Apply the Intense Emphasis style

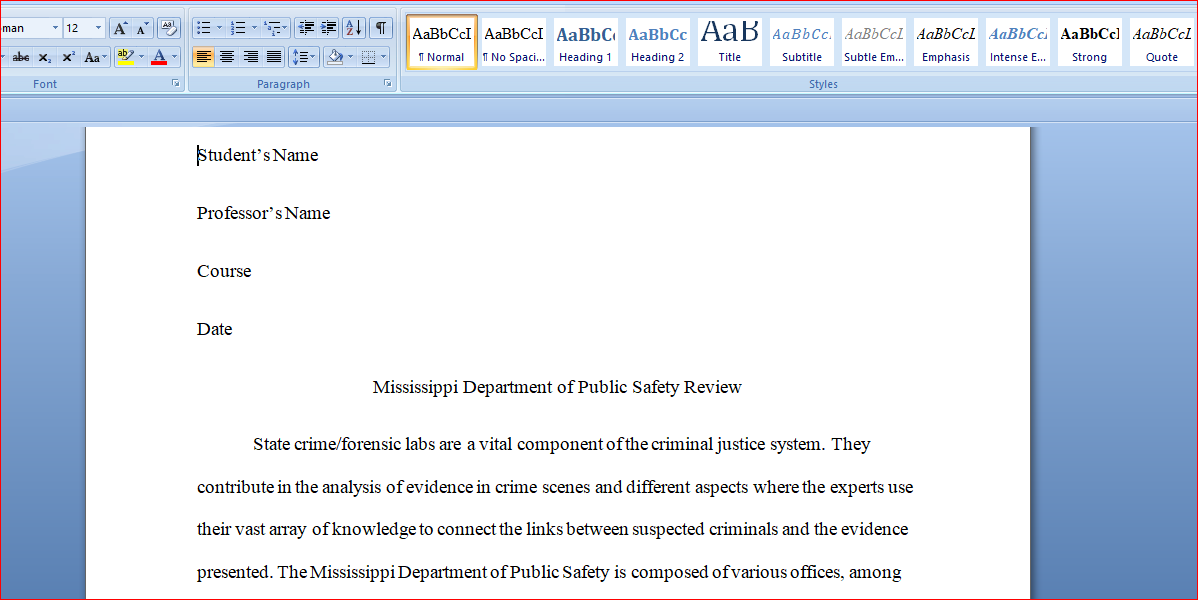coord(1018,43)
